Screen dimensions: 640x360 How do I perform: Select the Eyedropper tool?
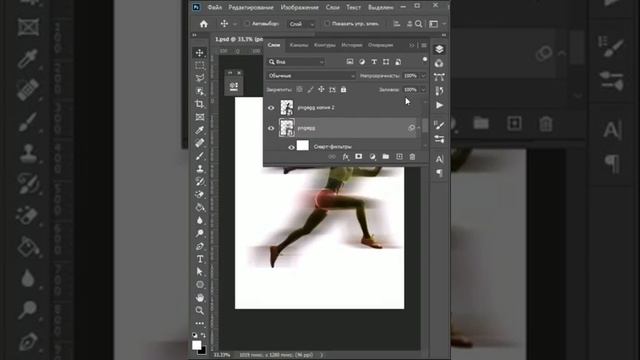coord(200,130)
